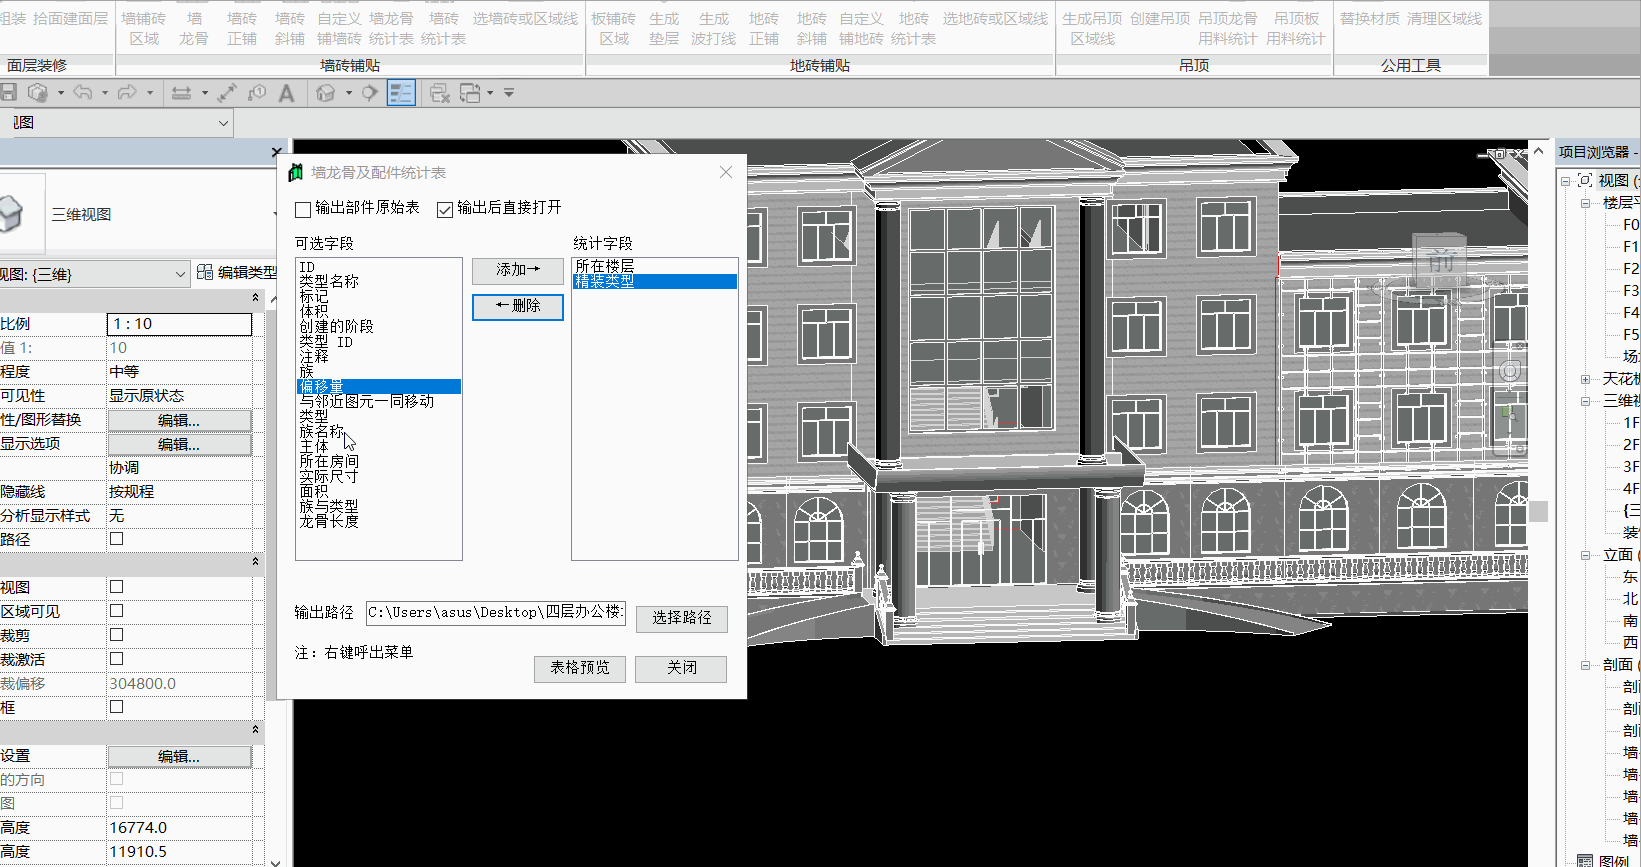Click Customize Quick Access Toolbar arrow
The height and width of the screenshot is (867, 1641).
click(x=509, y=93)
